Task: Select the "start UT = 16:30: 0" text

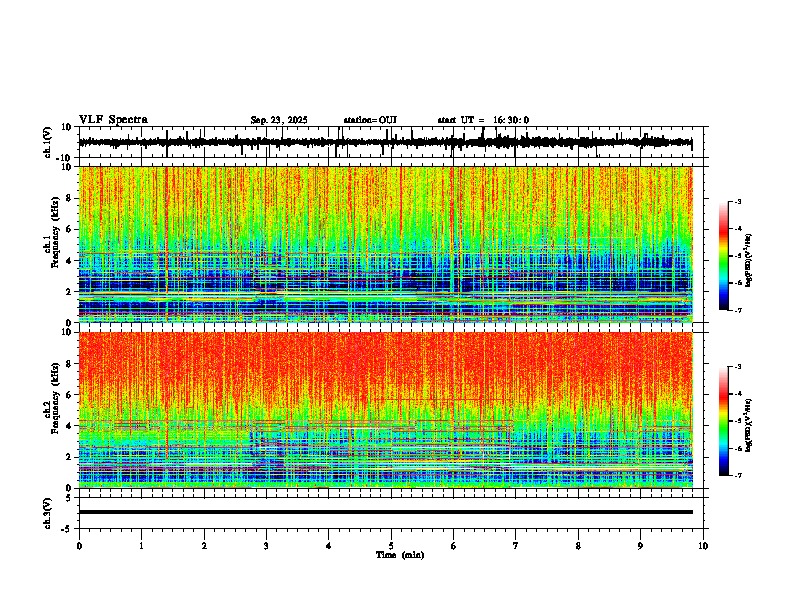Action: (x=483, y=120)
